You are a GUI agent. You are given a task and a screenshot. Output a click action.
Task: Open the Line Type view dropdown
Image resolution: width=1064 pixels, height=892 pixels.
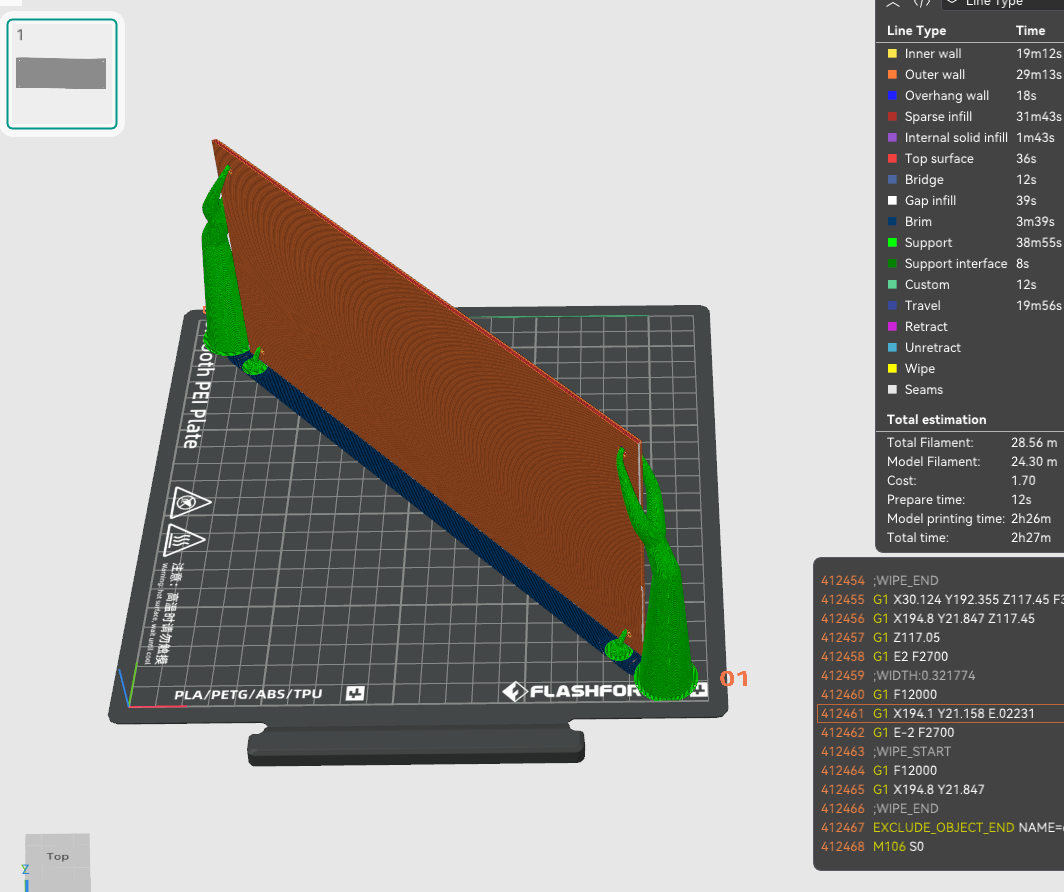tap(1003, 3)
